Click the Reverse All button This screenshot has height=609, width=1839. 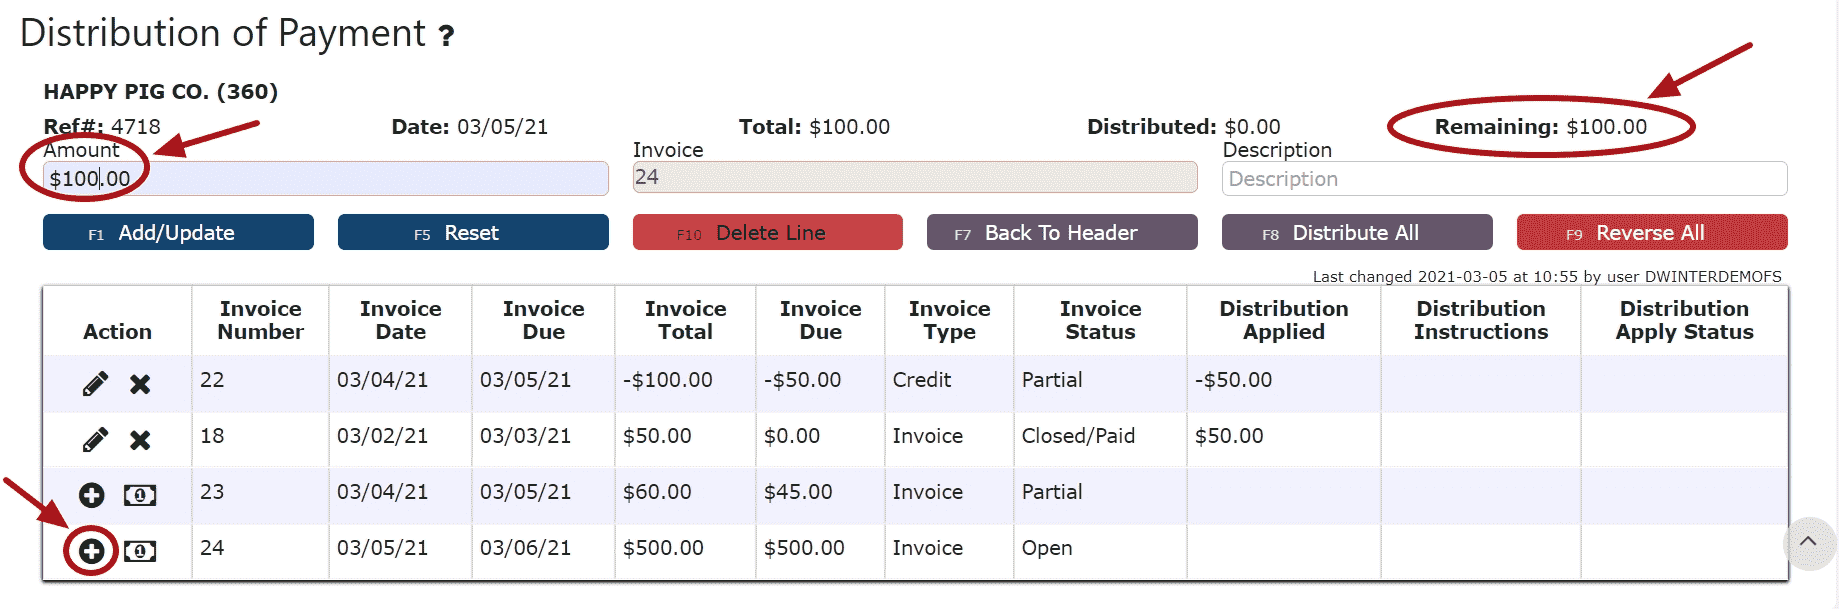tap(1651, 233)
